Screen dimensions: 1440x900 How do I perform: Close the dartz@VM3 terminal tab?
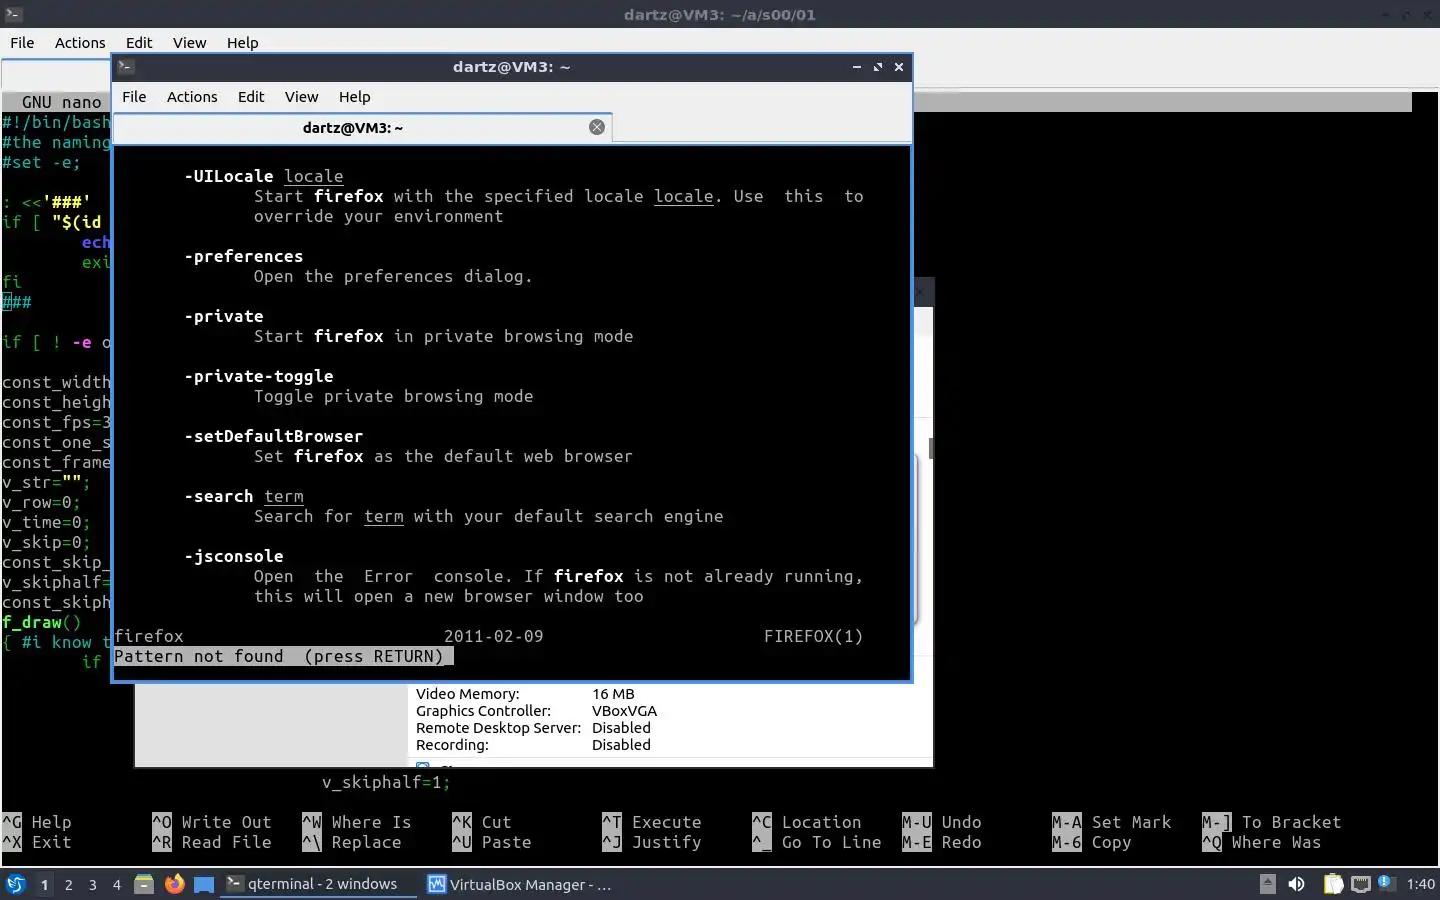click(597, 127)
